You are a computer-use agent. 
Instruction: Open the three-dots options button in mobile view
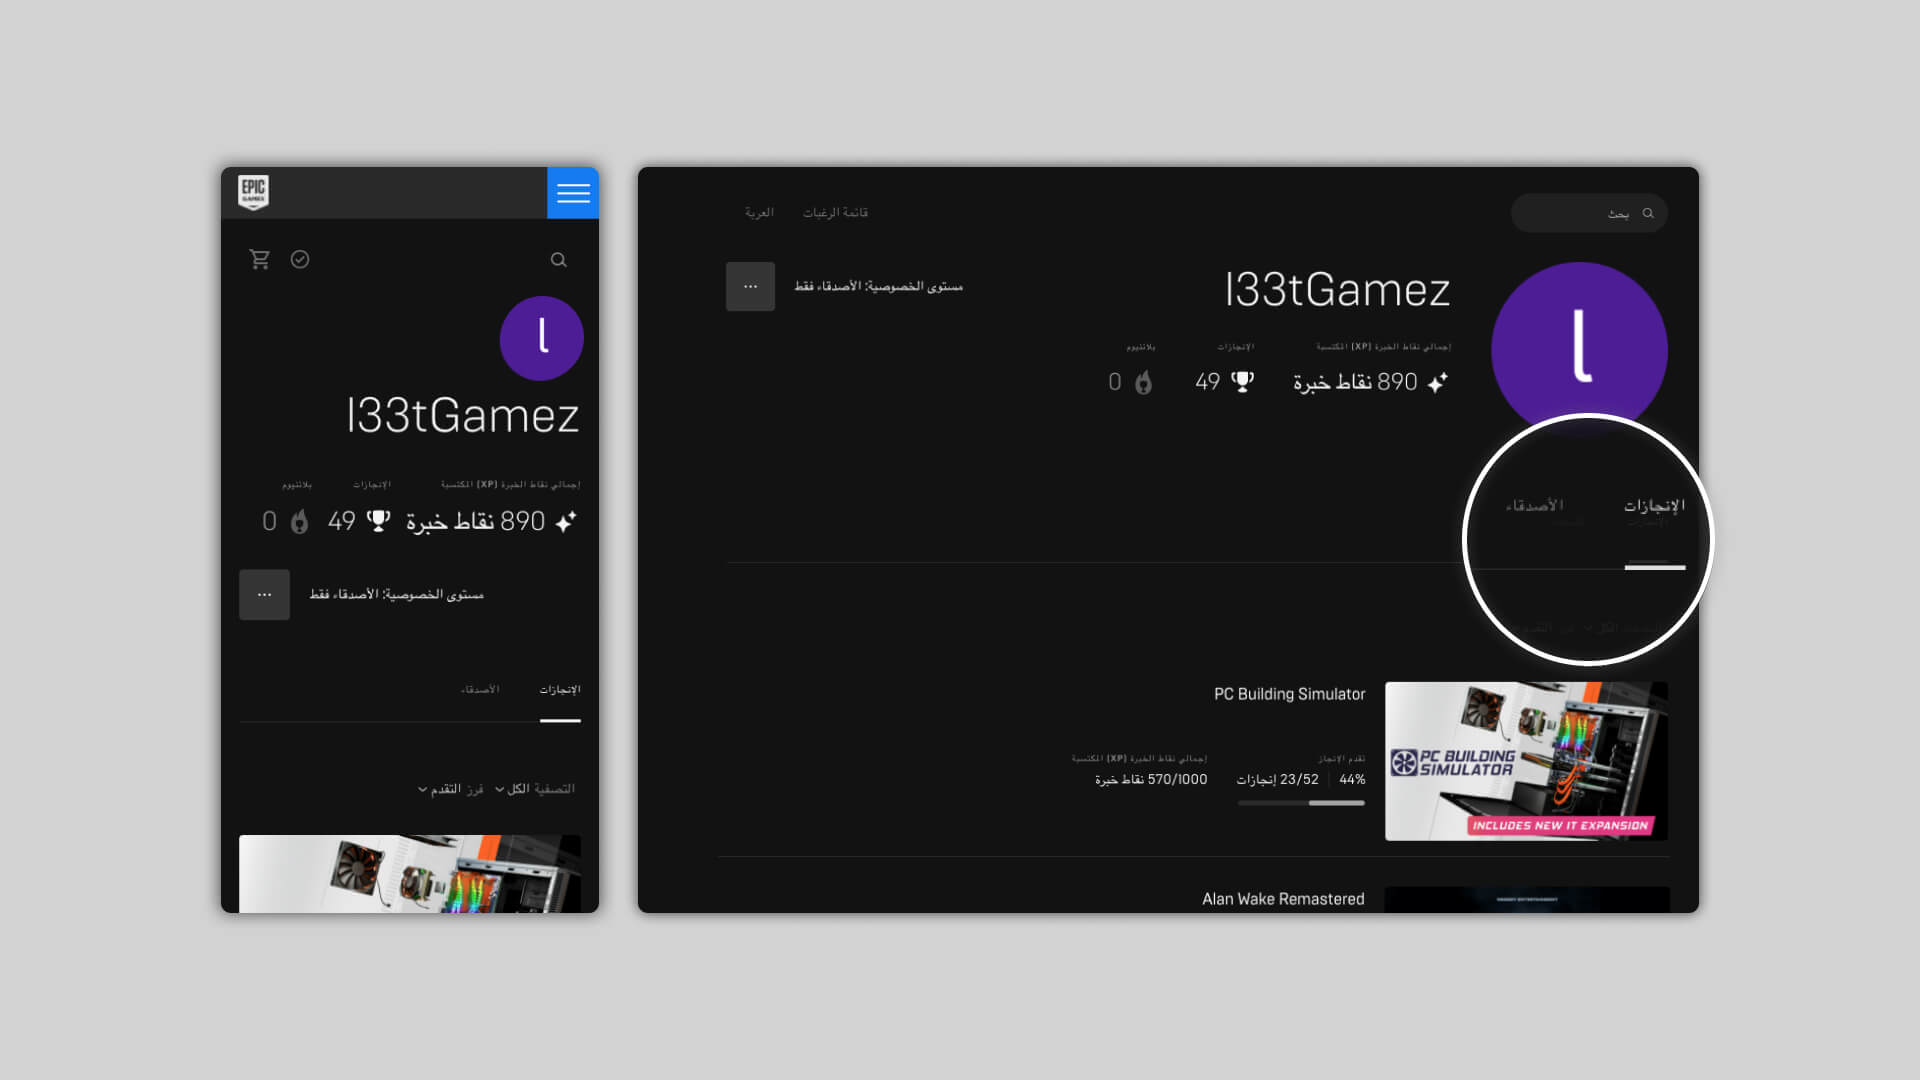coord(264,595)
